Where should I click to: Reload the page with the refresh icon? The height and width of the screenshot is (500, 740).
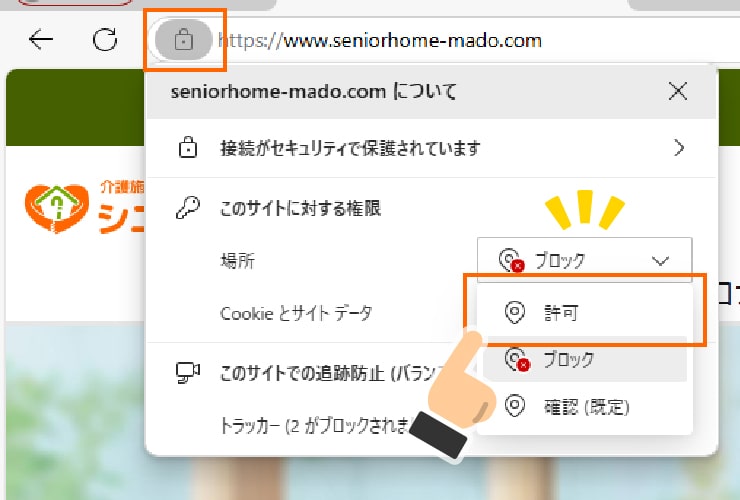[105, 40]
